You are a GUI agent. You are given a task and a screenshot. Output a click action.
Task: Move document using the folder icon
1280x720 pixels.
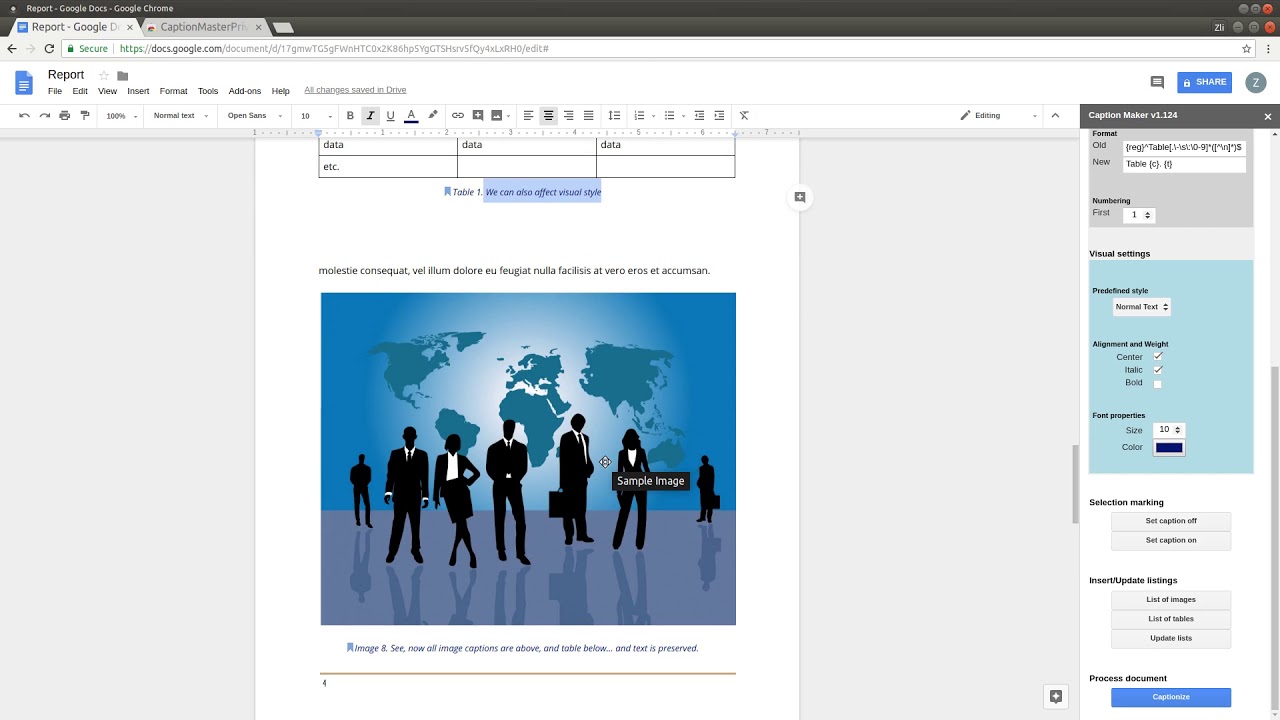(x=123, y=76)
